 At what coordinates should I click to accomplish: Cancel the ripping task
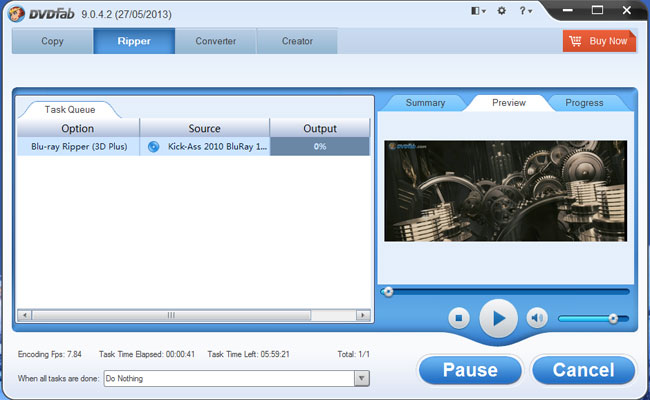[x=583, y=370]
